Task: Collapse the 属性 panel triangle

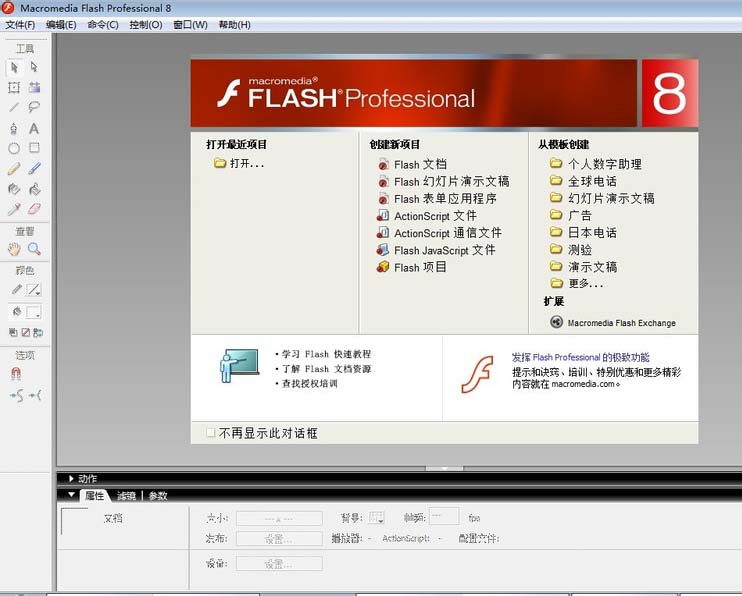Action: 71,495
